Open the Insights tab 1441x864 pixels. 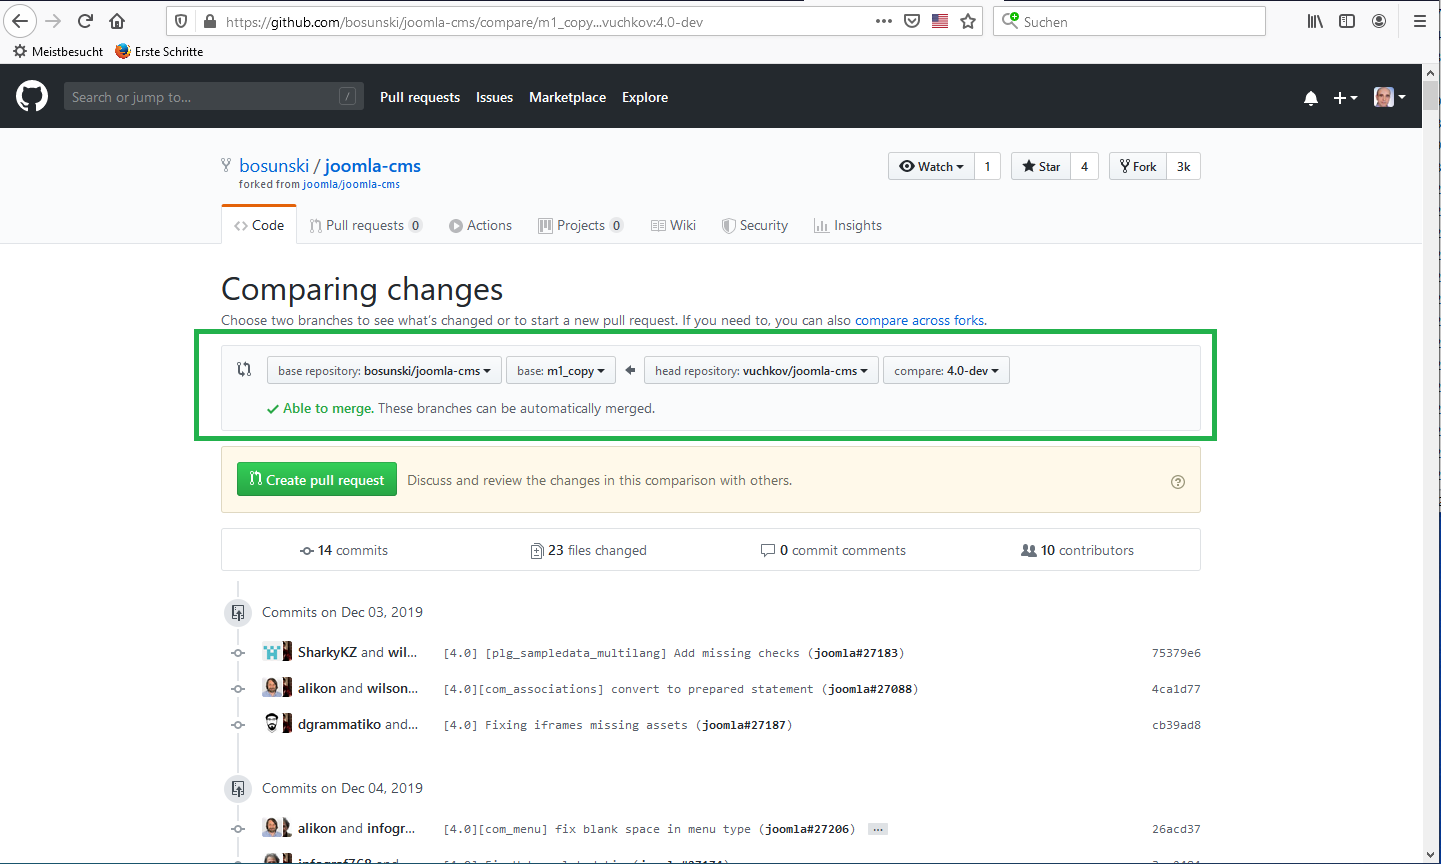coord(848,226)
